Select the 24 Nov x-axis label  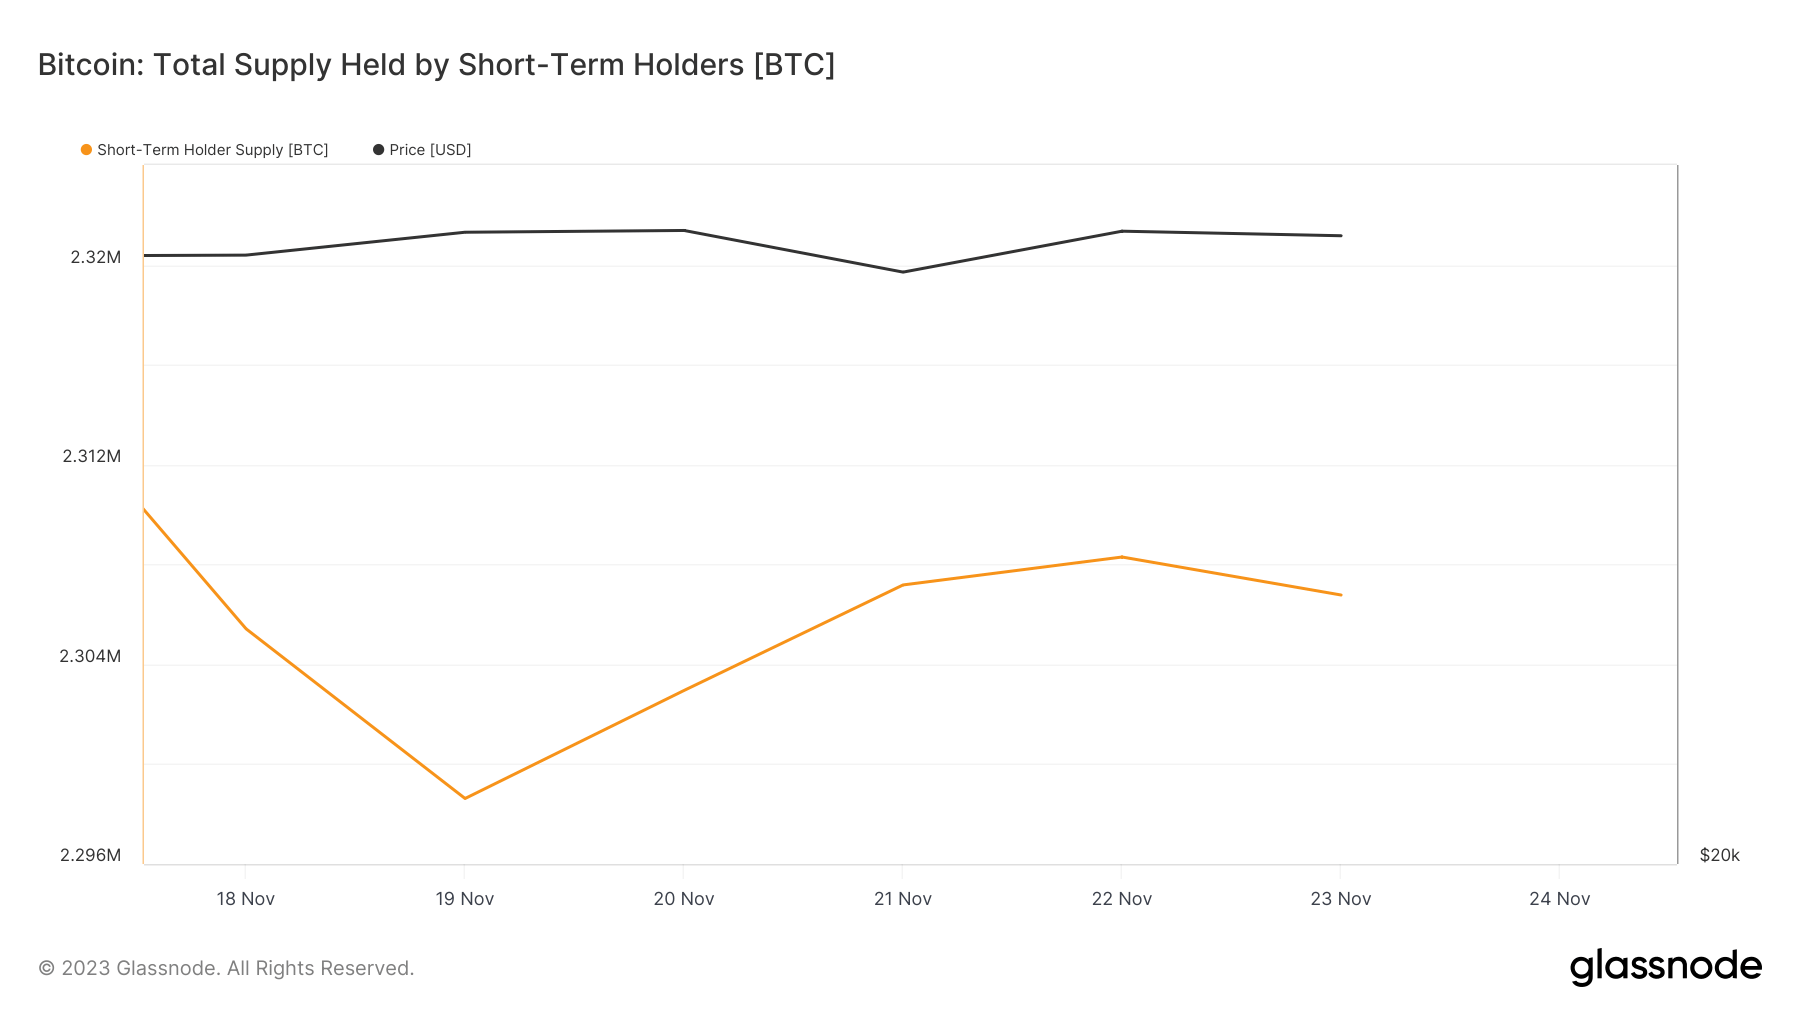point(1559,899)
